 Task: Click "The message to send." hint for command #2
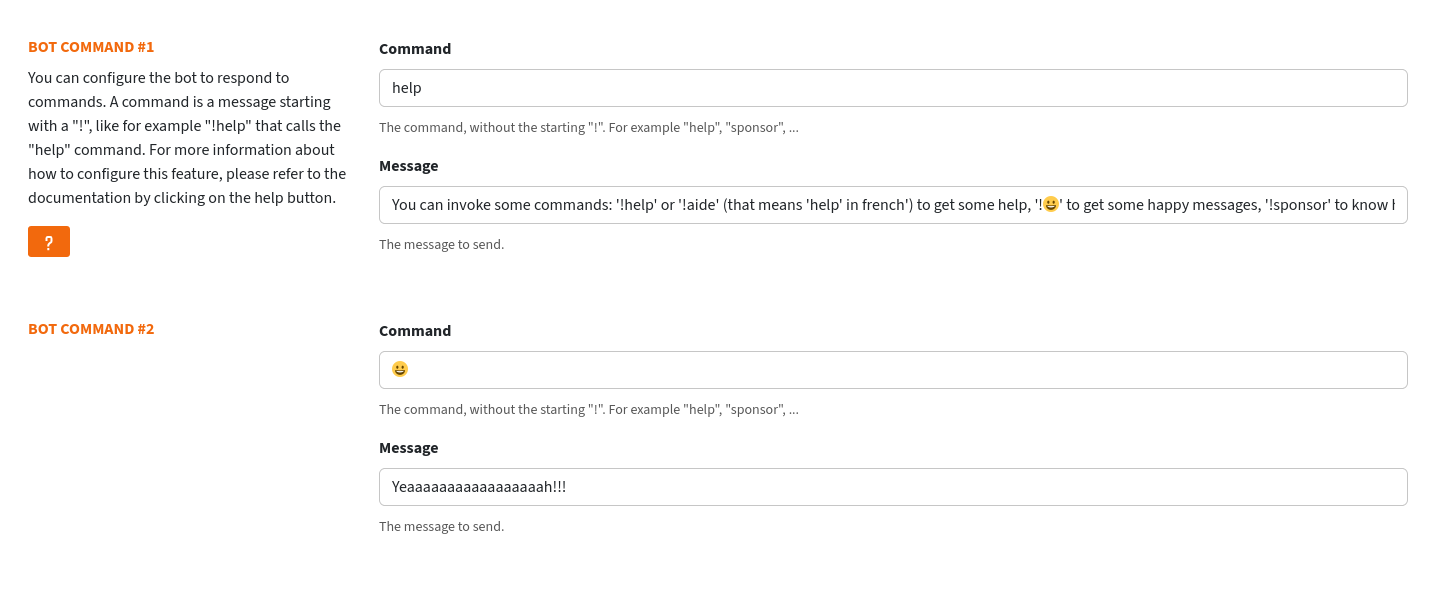click(x=441, y=527)
